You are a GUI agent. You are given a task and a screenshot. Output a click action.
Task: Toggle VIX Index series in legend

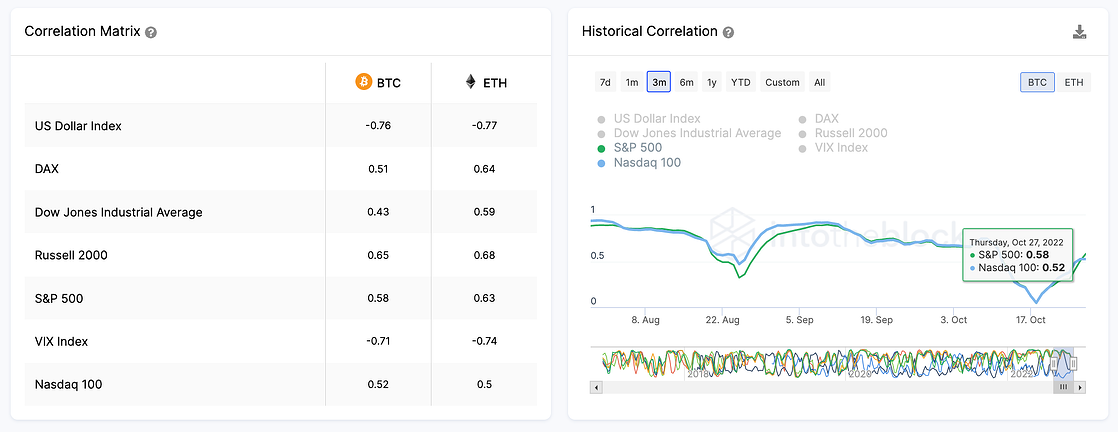833,148
